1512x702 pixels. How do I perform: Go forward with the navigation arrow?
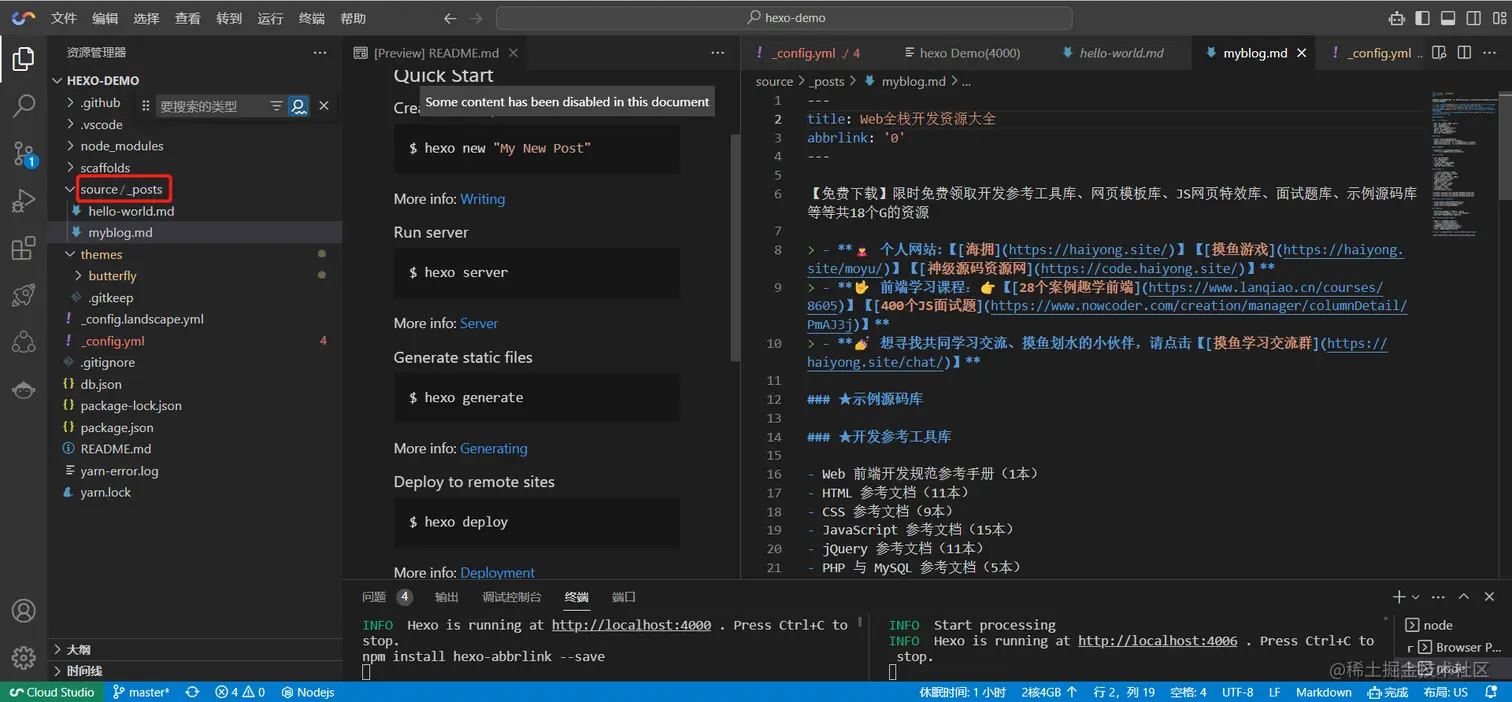click(476, 18)
